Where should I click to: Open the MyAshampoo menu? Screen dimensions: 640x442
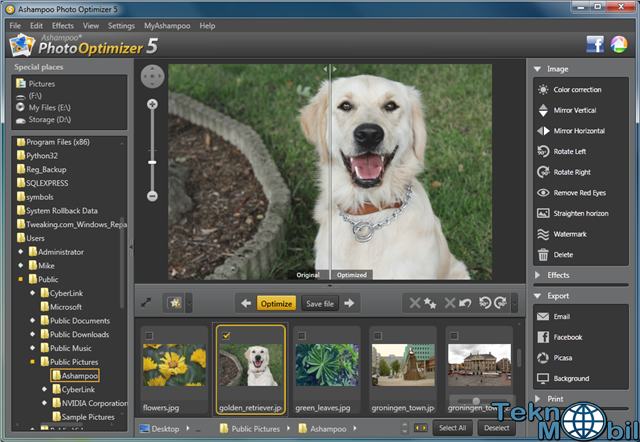tap(167, 26)
